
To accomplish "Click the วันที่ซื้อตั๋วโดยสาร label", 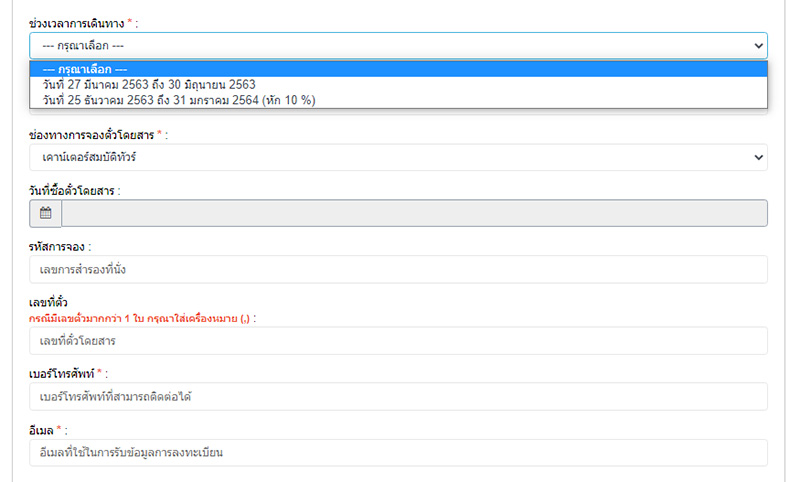I will [x=71, y=191].
